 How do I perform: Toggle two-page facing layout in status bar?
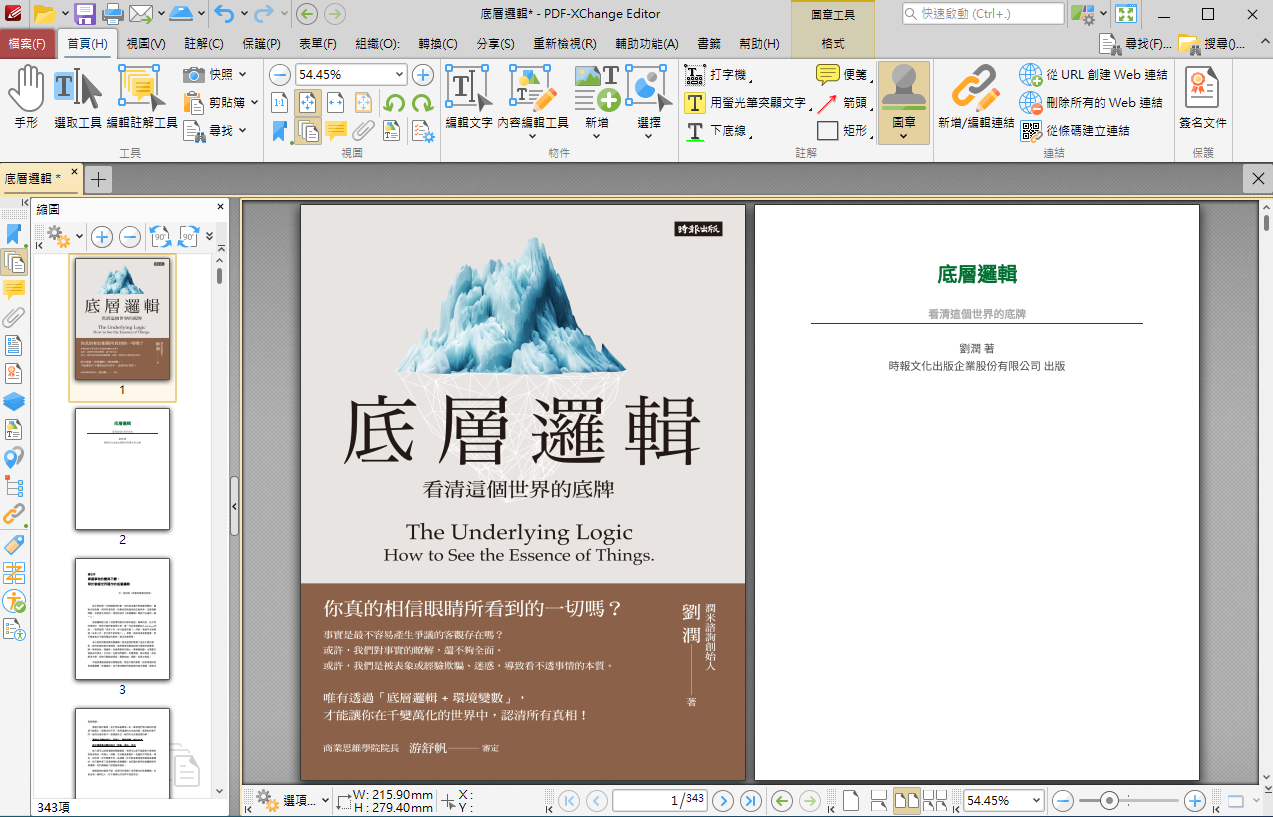point(906,801)
